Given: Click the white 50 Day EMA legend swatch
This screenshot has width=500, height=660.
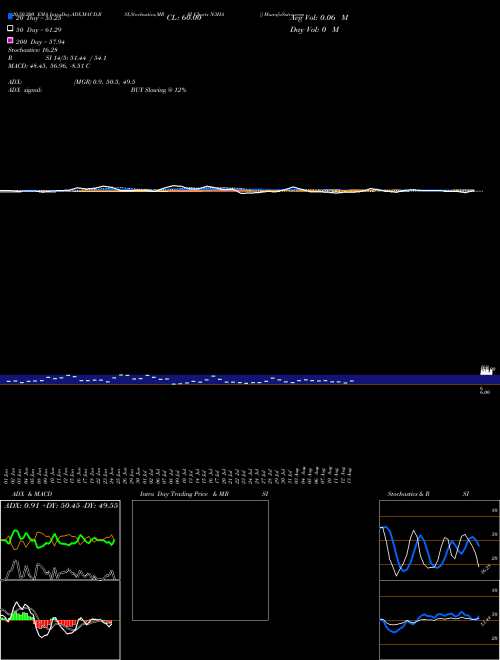Looking at the screenshot, I should click(x=10, y=29).
